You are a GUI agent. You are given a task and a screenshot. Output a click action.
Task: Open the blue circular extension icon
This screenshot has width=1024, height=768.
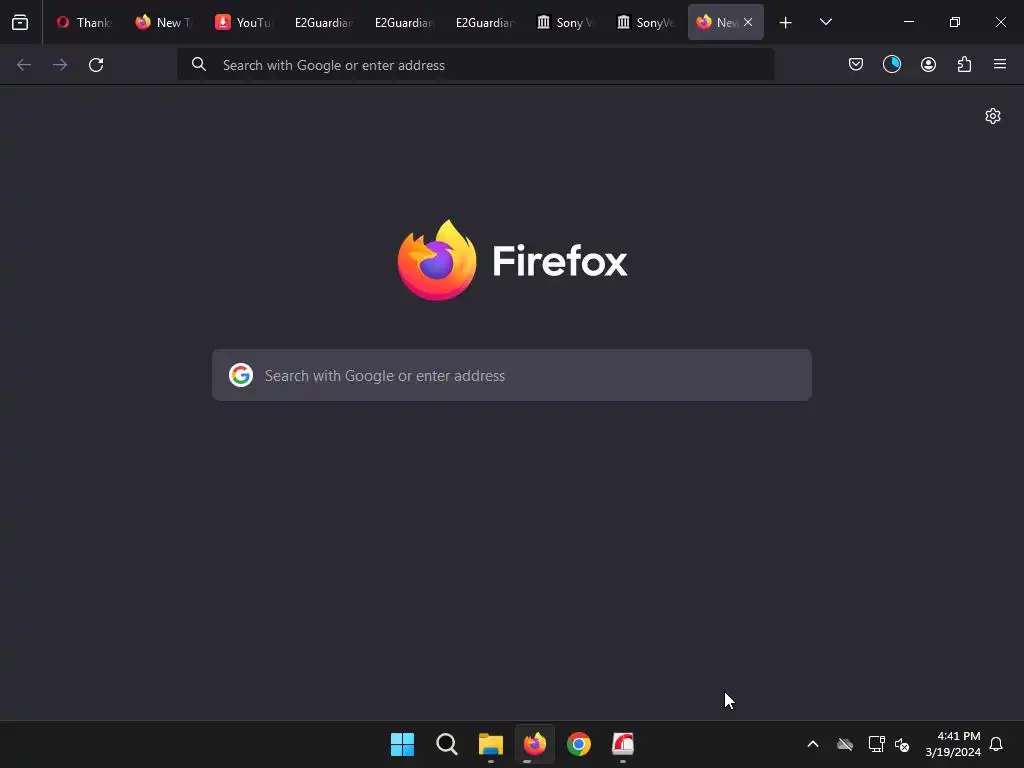892,64
